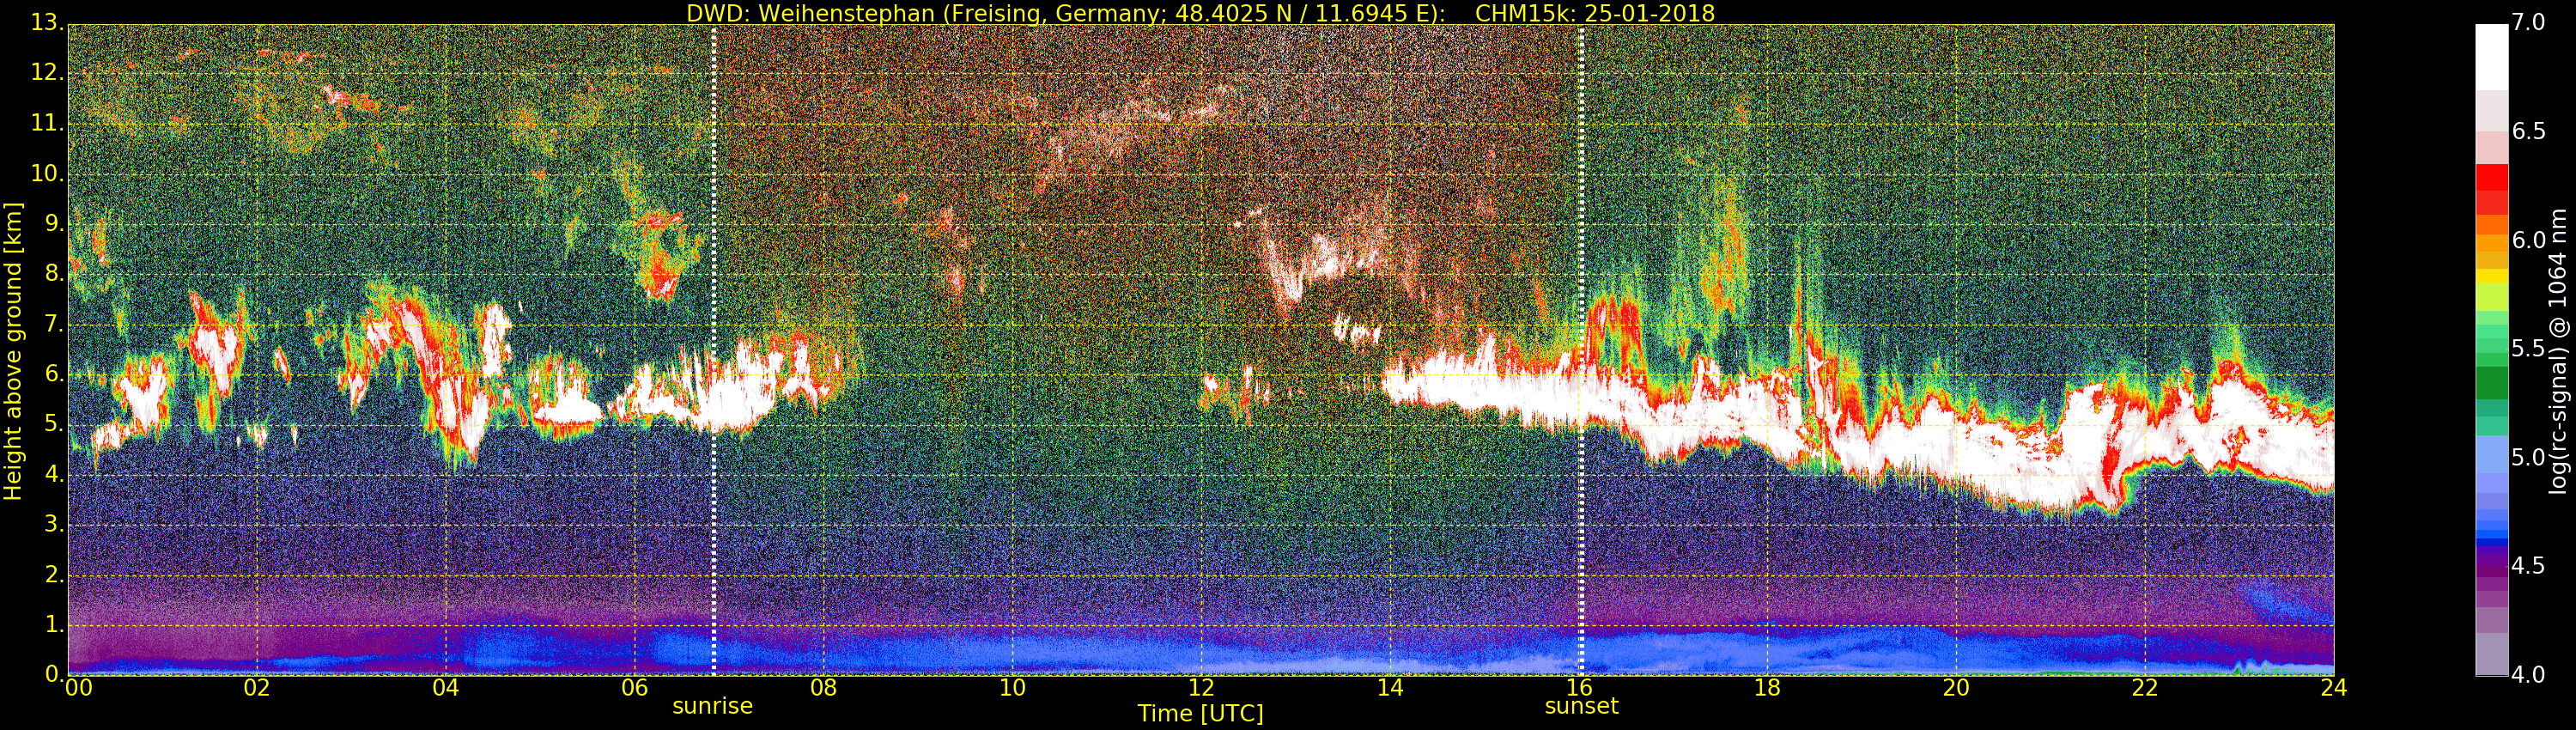Click the '4.5' colorbar tick label
2576x730 pixels.
(2529, 566)
